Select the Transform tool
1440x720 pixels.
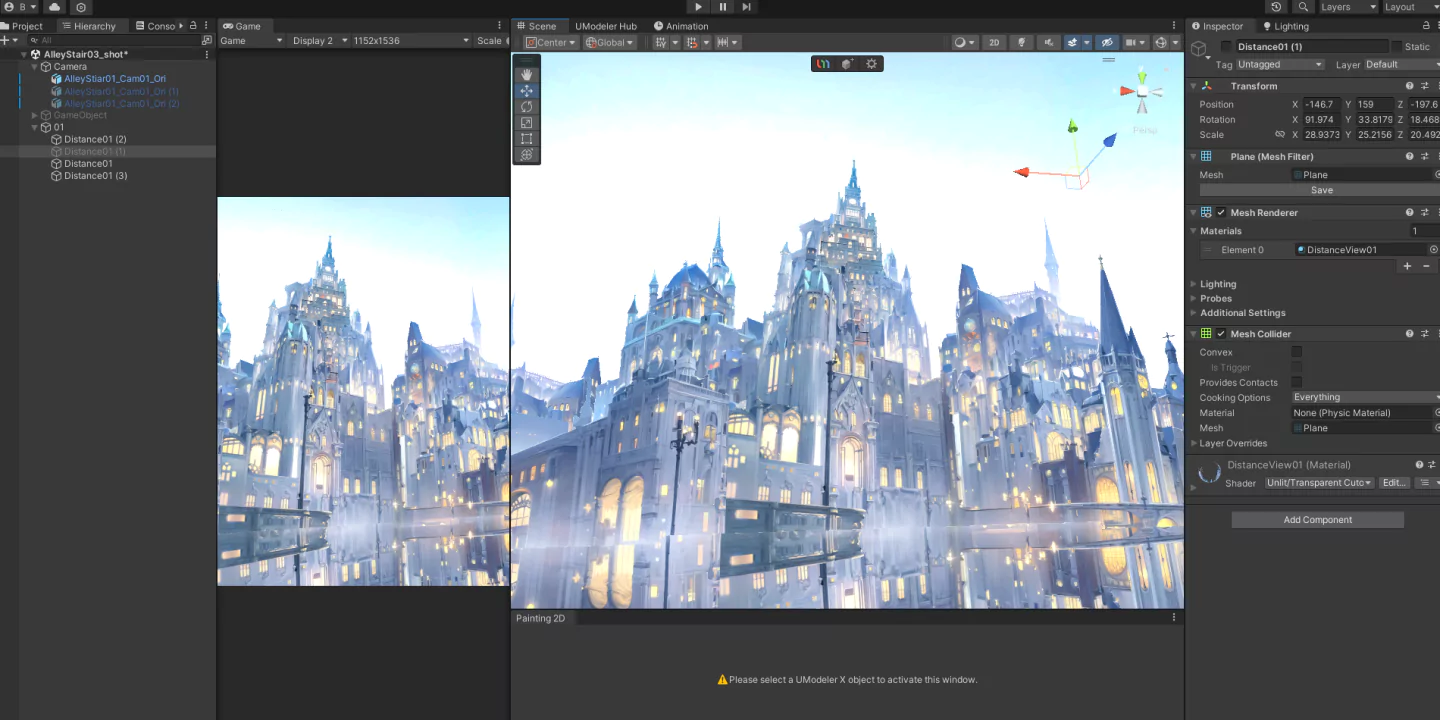[x=527, y=155]
